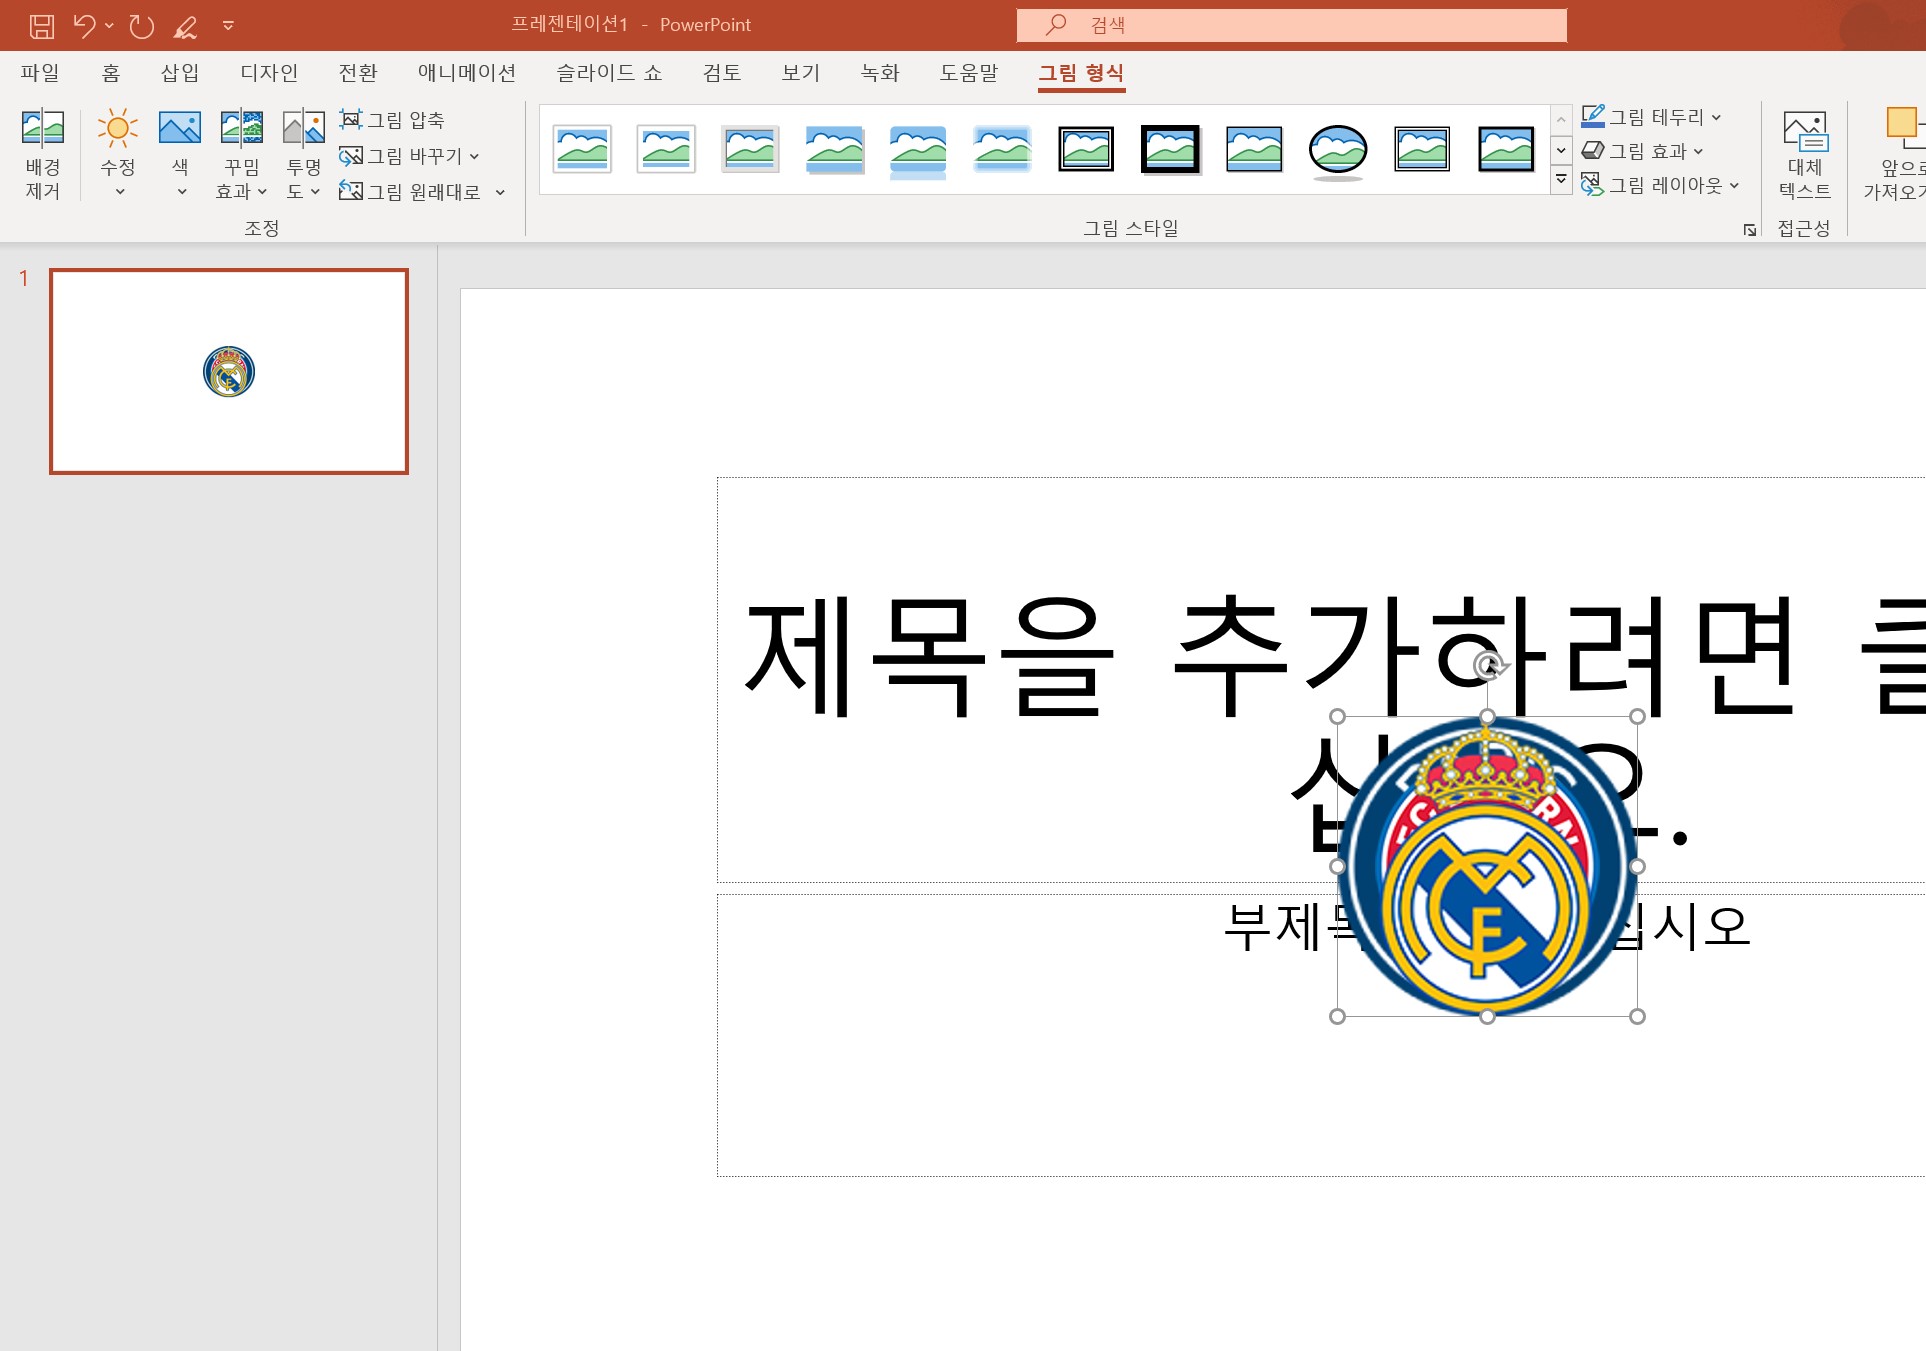This screenshot has height=1351, width=1926.
Task: Apply the ninth simple black frame style
Action: (x=1254, y=149)
